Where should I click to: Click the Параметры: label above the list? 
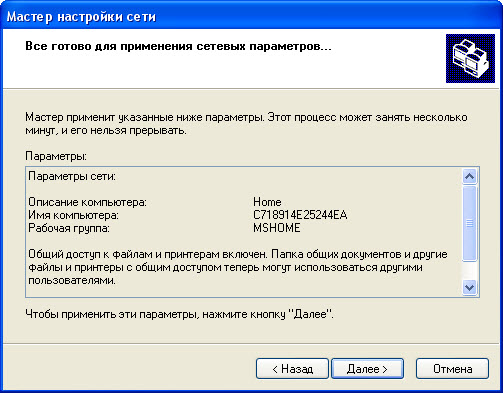click(x=56, y=156)
